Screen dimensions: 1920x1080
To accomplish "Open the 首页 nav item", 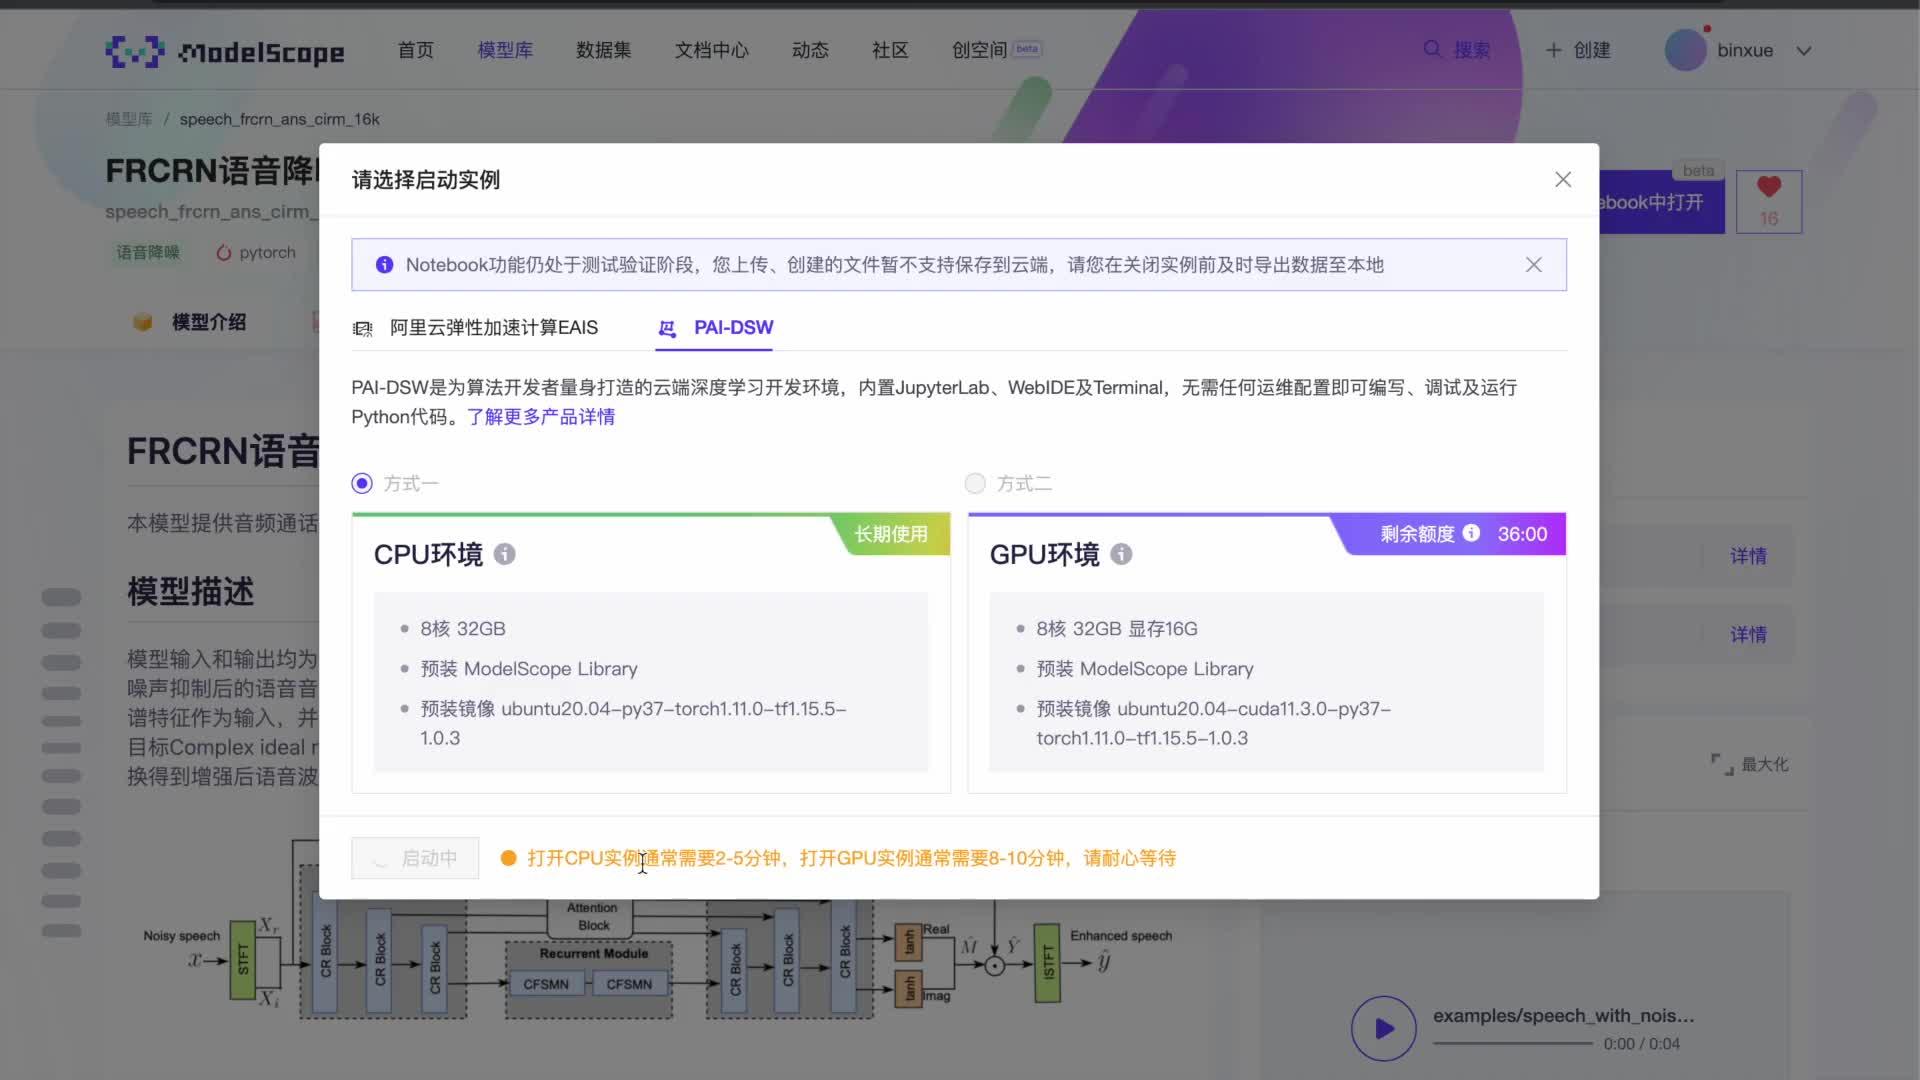I will pyautogui.click(x=416, y=50).
